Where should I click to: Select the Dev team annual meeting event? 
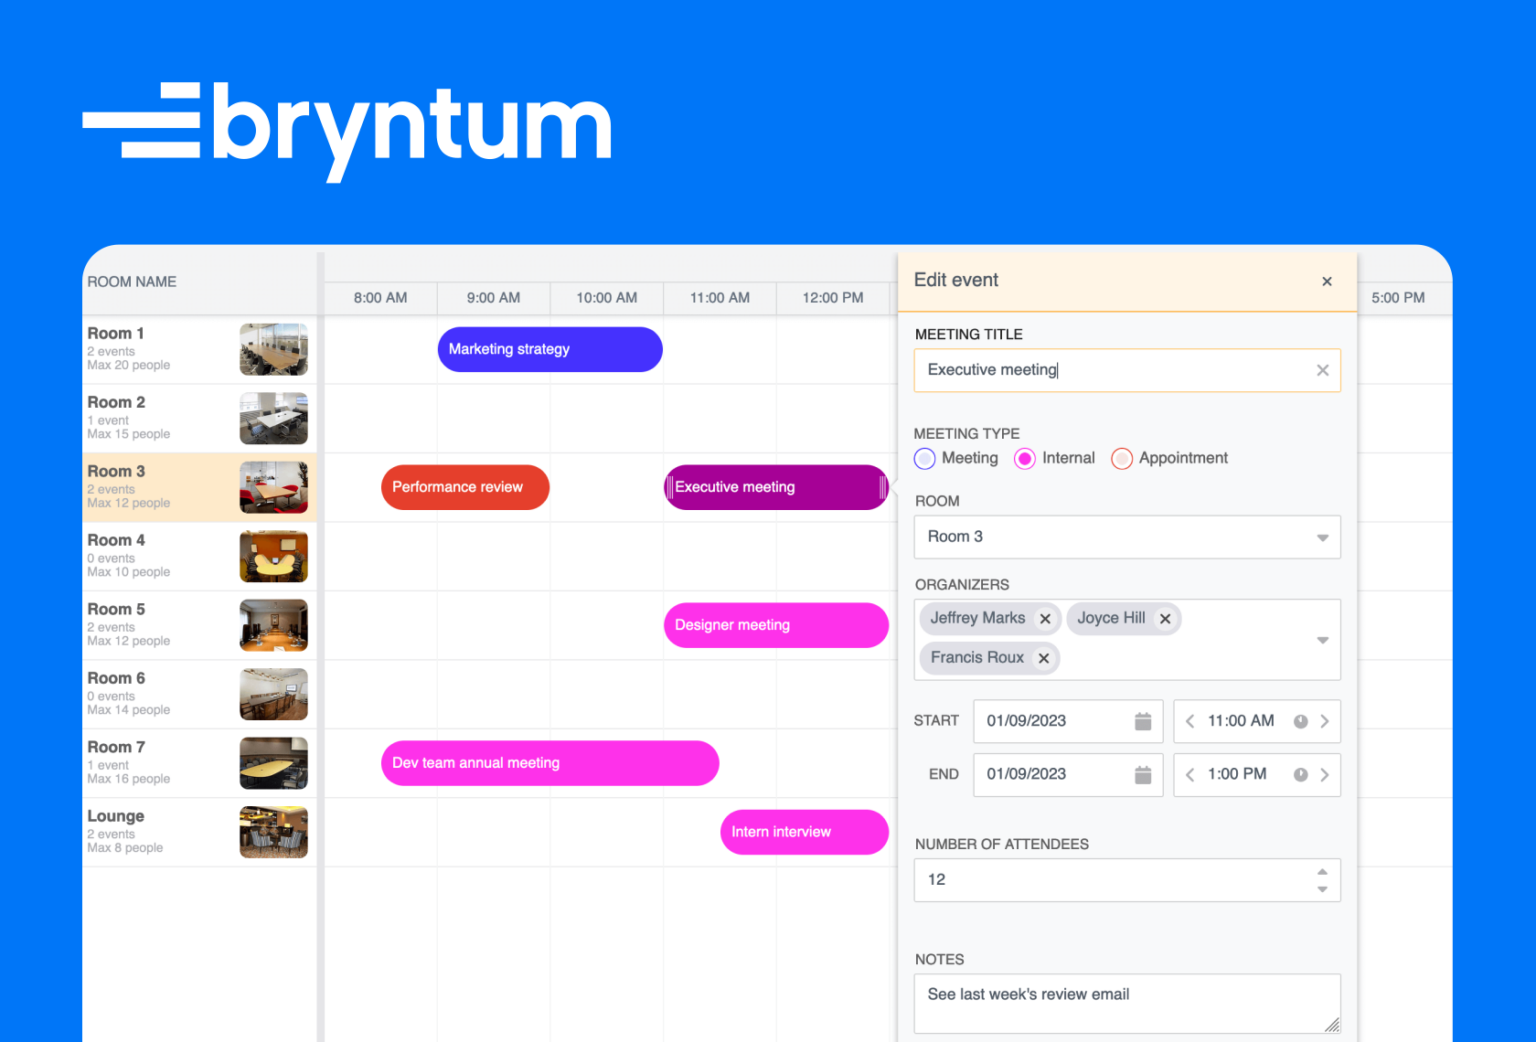pos(550,763)
